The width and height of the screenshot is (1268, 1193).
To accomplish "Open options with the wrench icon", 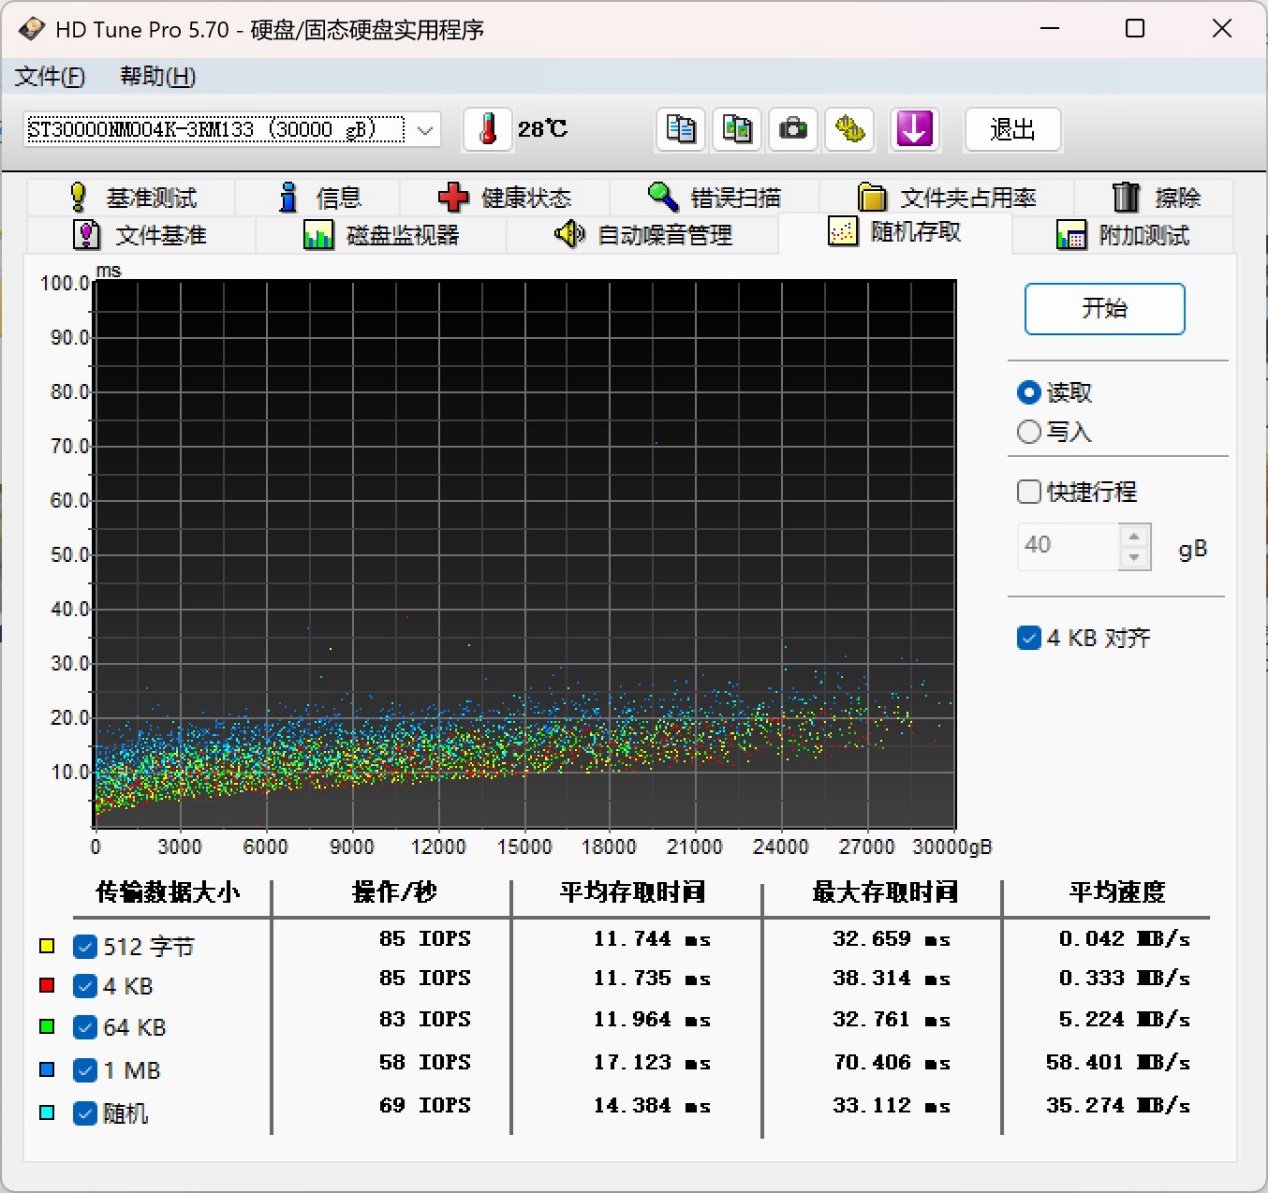I will 850,130.
